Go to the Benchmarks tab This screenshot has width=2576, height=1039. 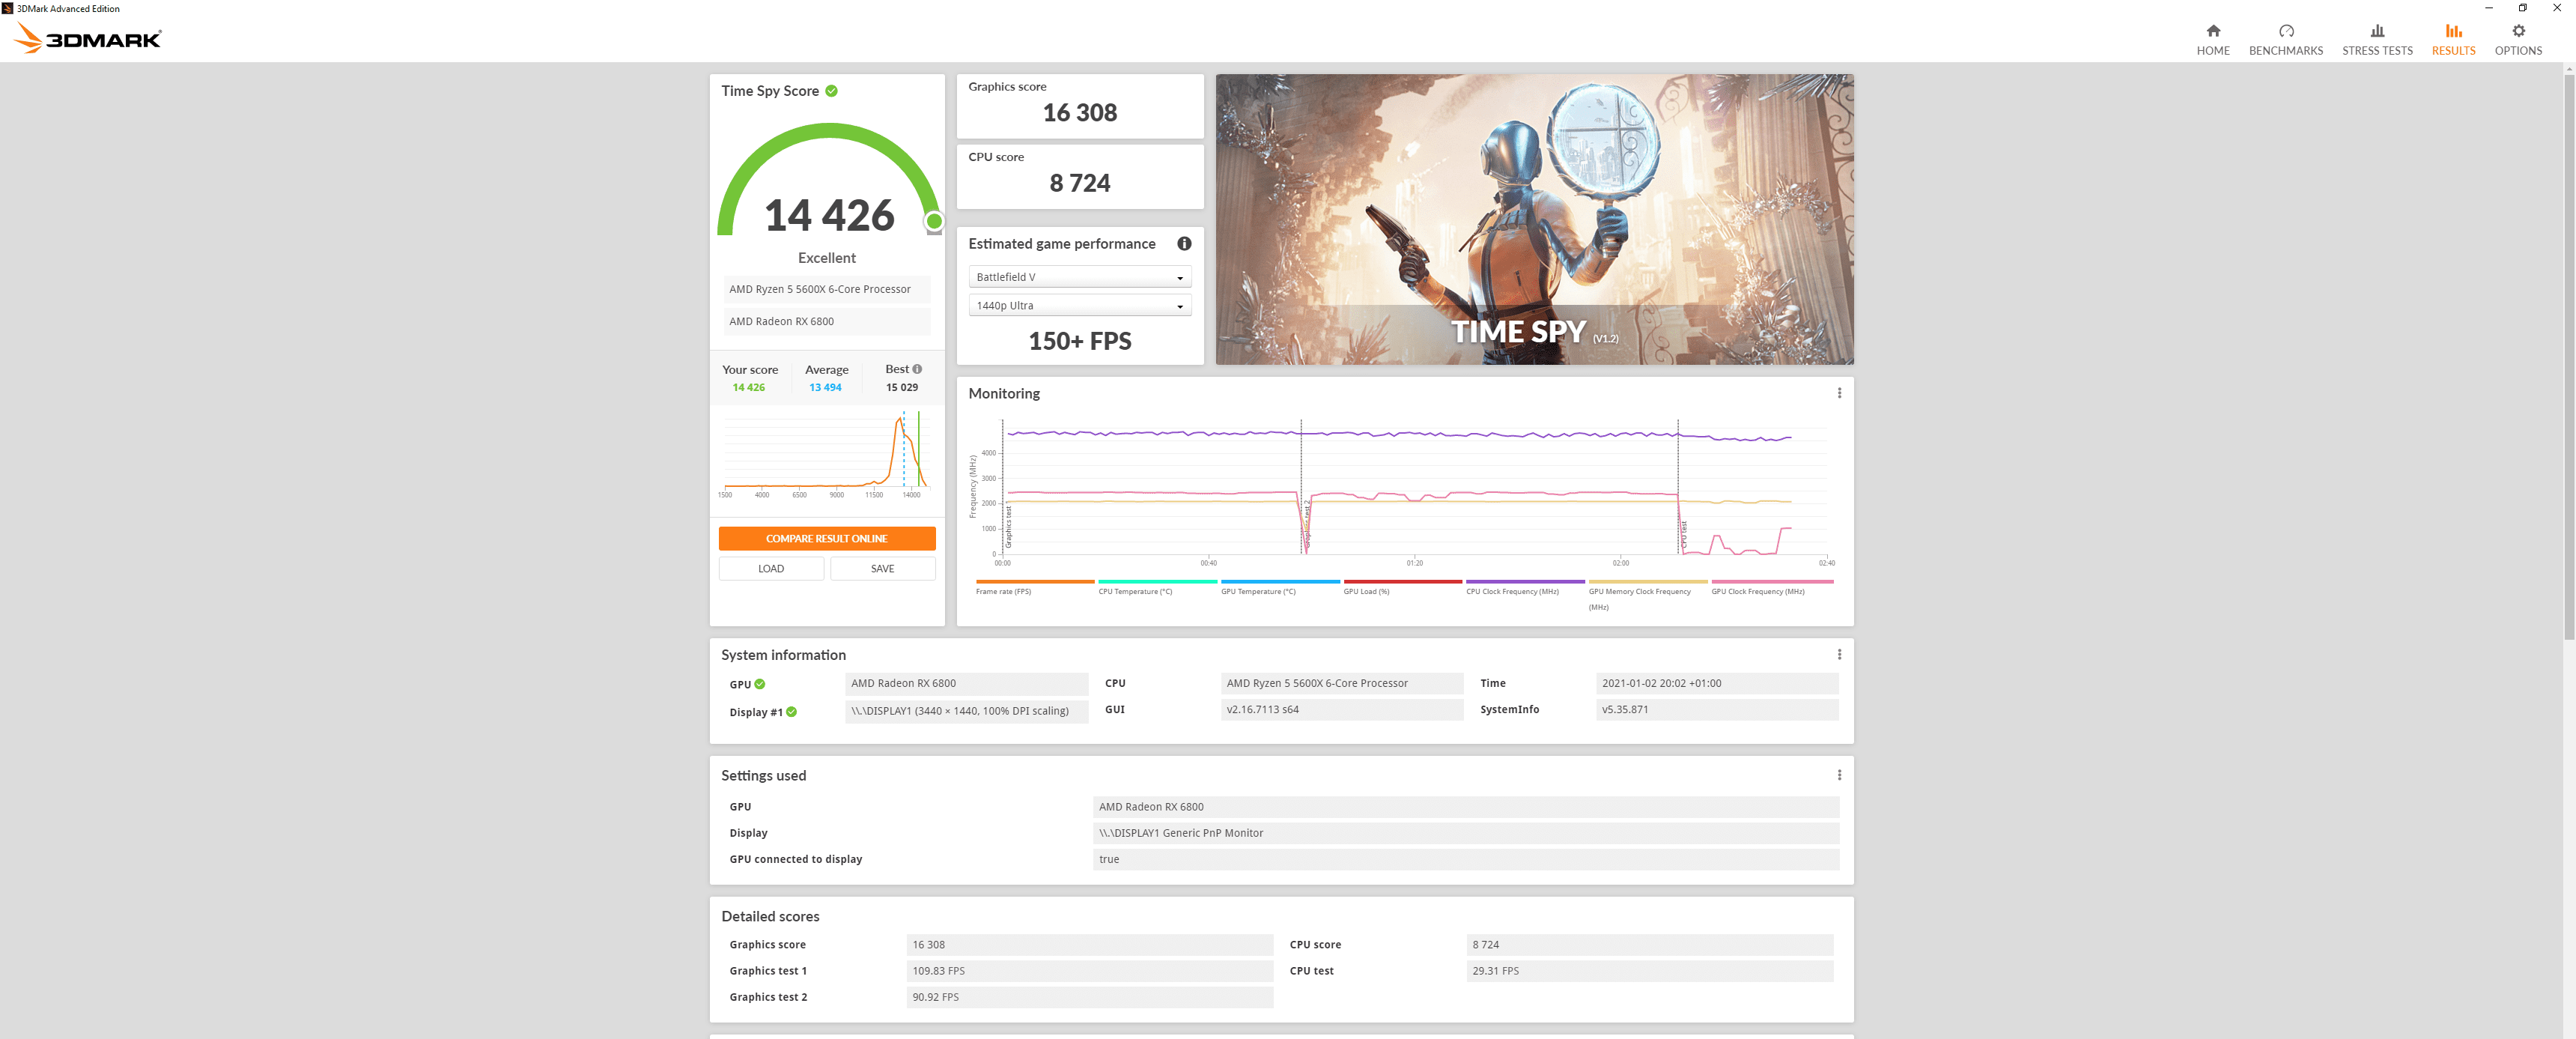coord(2285,40)
